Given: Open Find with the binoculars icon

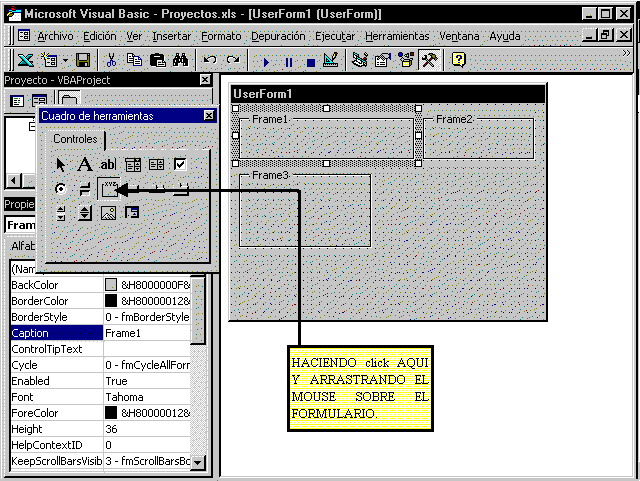Looking at the screenshot, I should (x=180, y=61).
